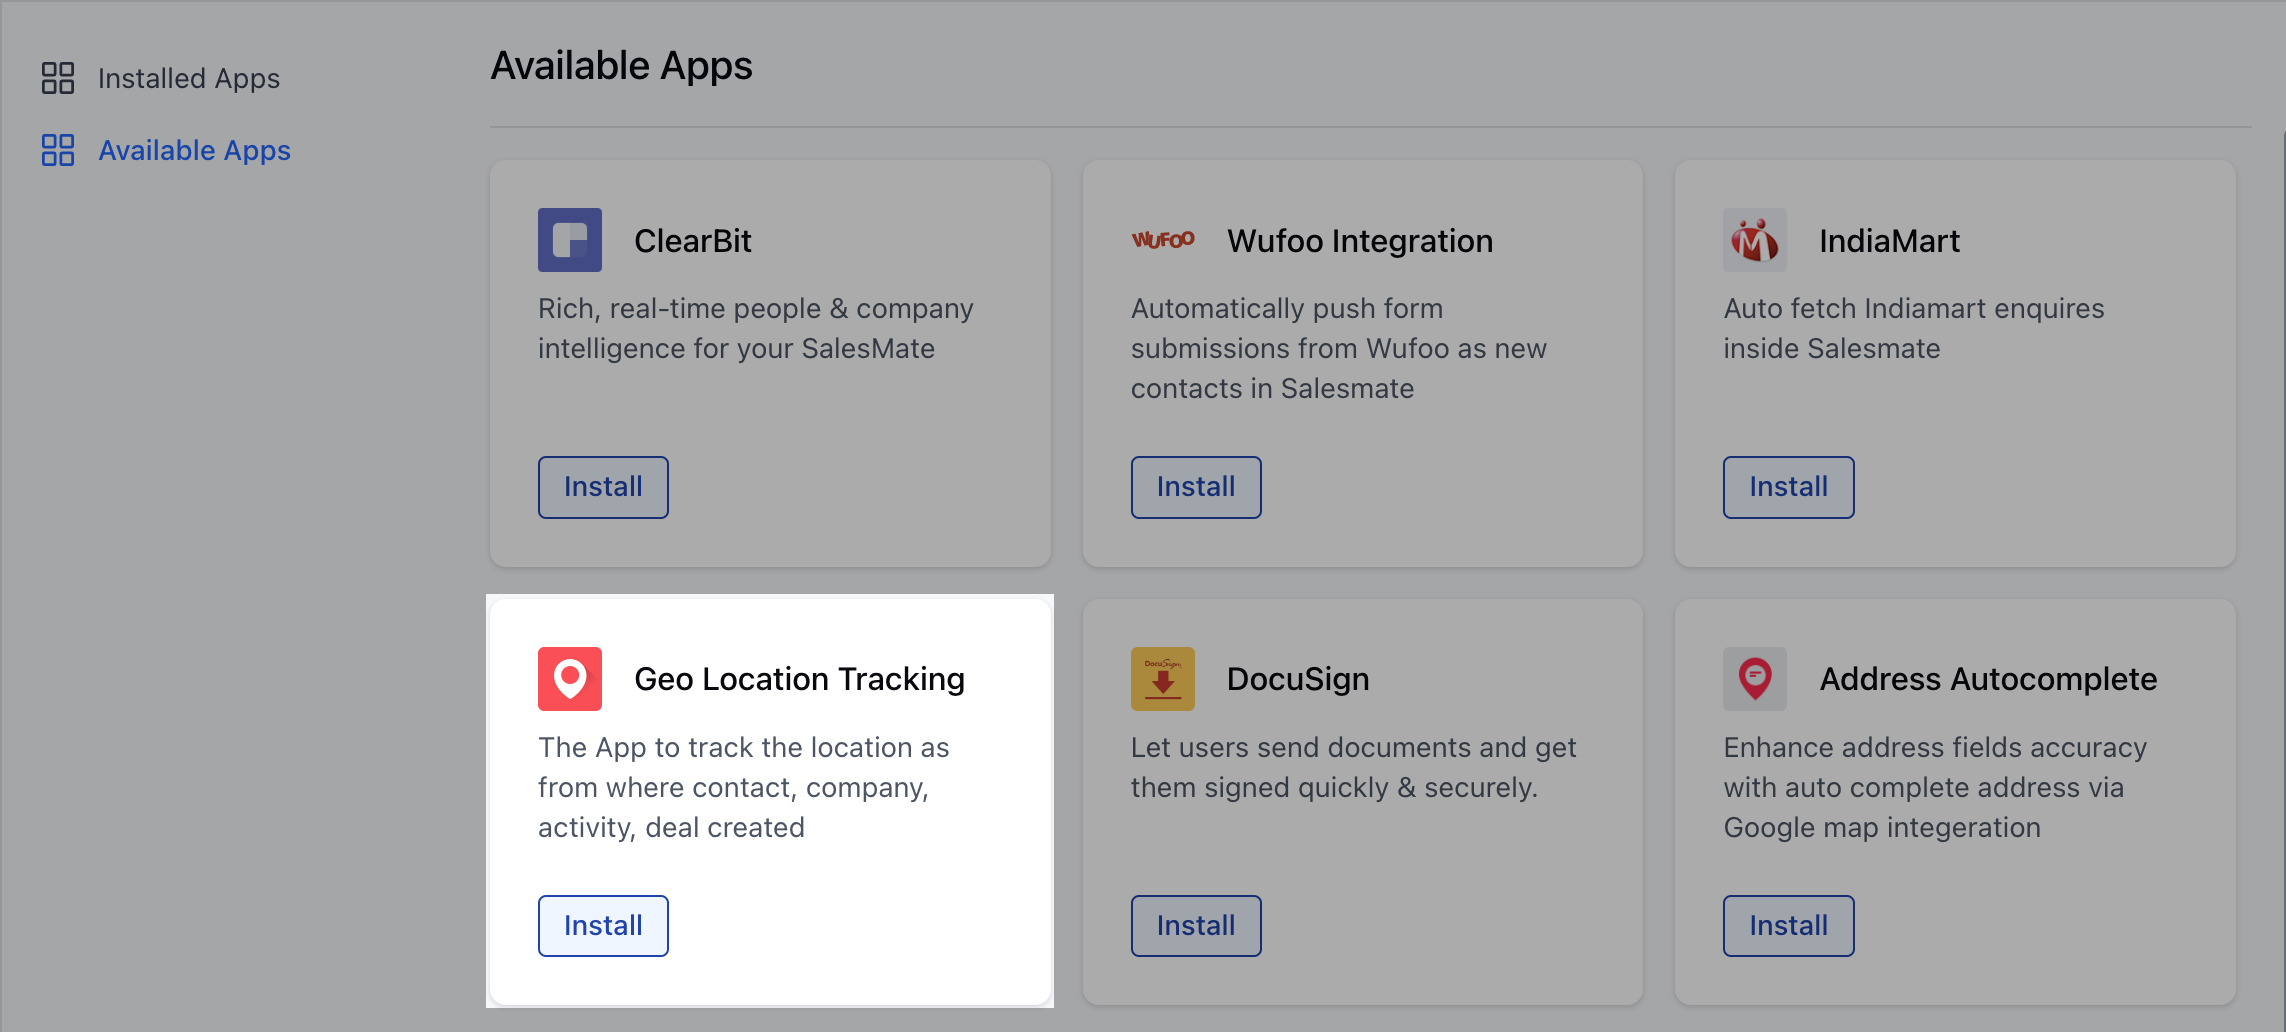
Task: Install the DocuSign app
Action: tap(1196, 926)
